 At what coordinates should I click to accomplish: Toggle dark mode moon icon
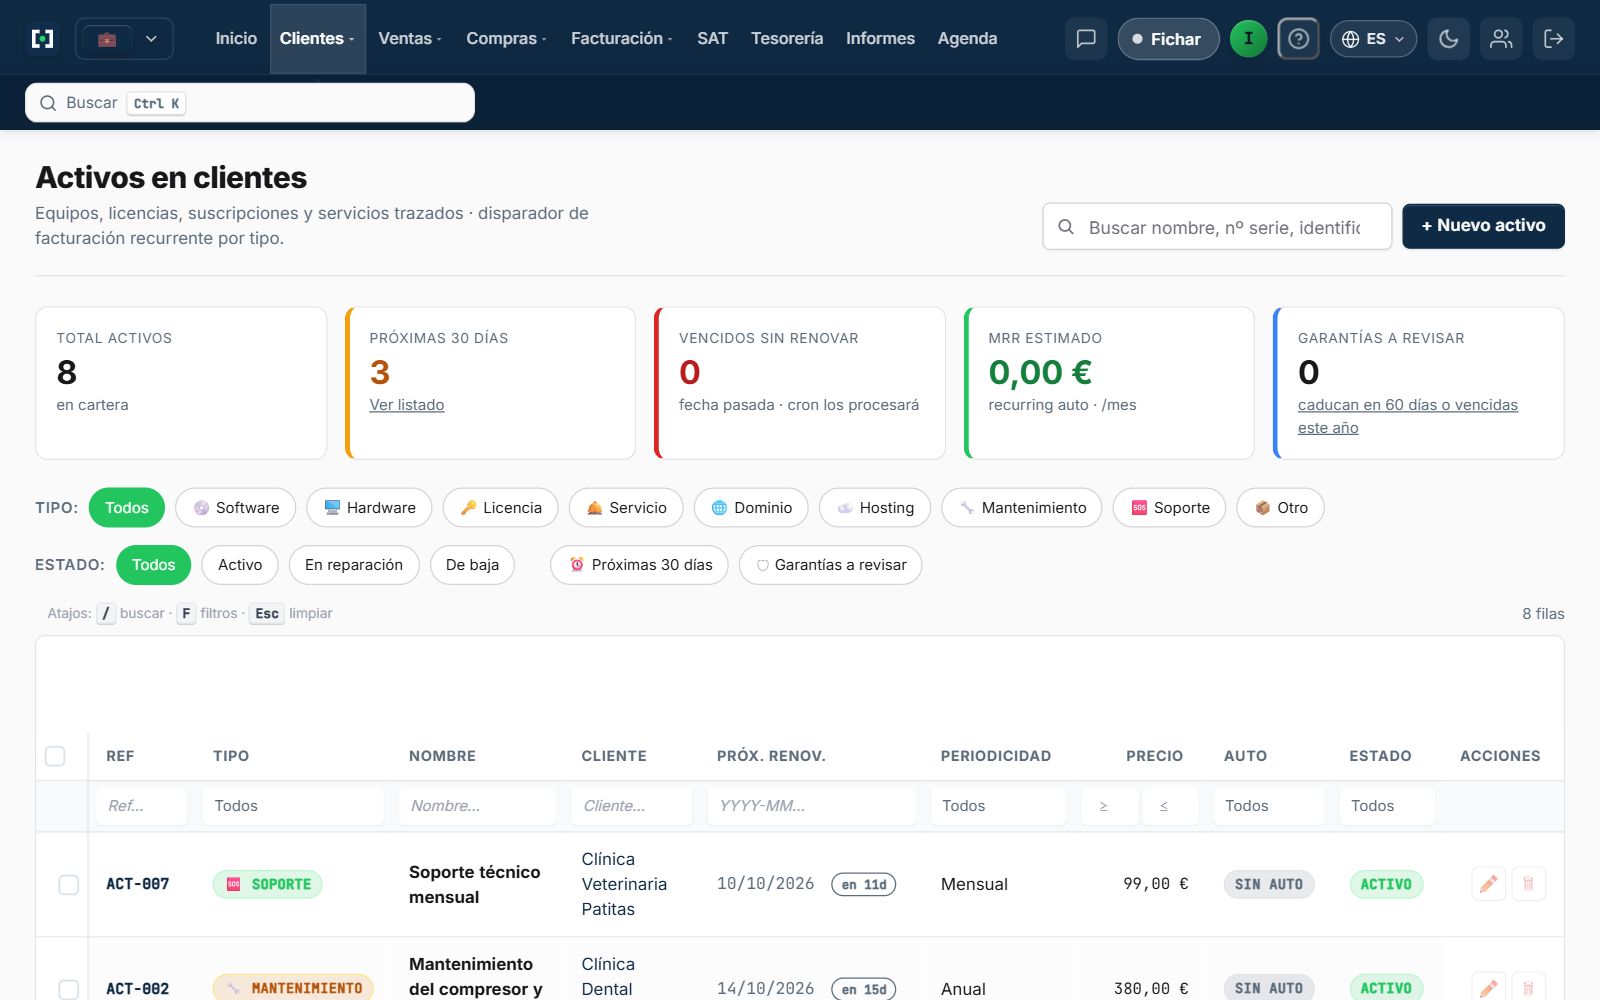[1448, 39]
